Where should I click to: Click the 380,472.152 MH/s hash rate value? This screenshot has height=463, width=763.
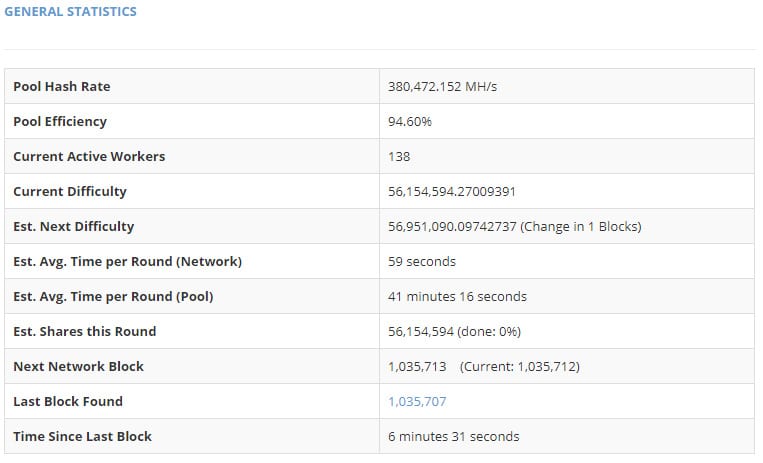pyautogui.click(x=442, y=86)
